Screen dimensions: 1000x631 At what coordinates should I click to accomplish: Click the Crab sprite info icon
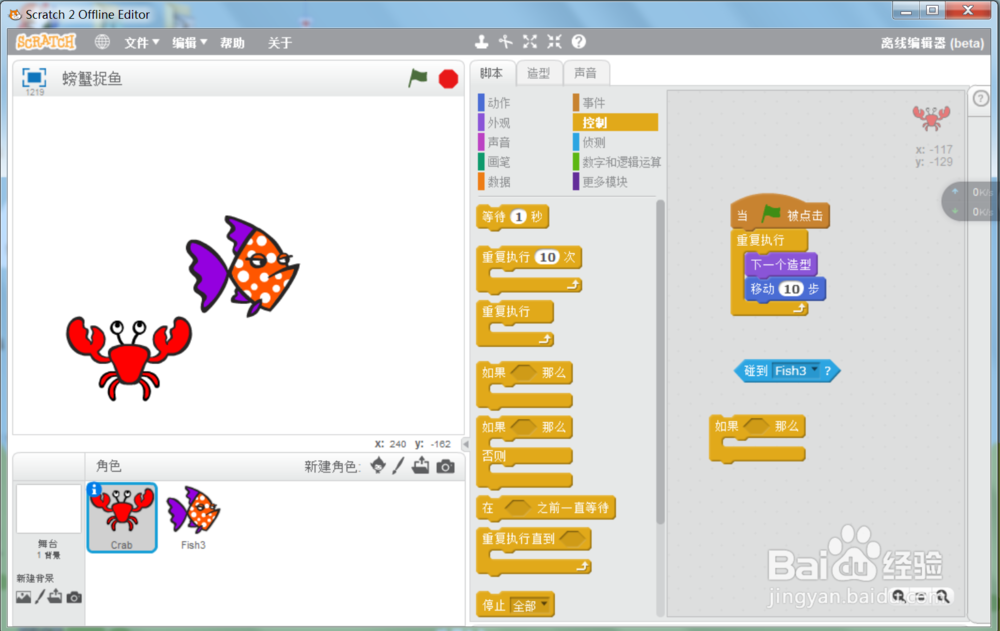point(94,489)
